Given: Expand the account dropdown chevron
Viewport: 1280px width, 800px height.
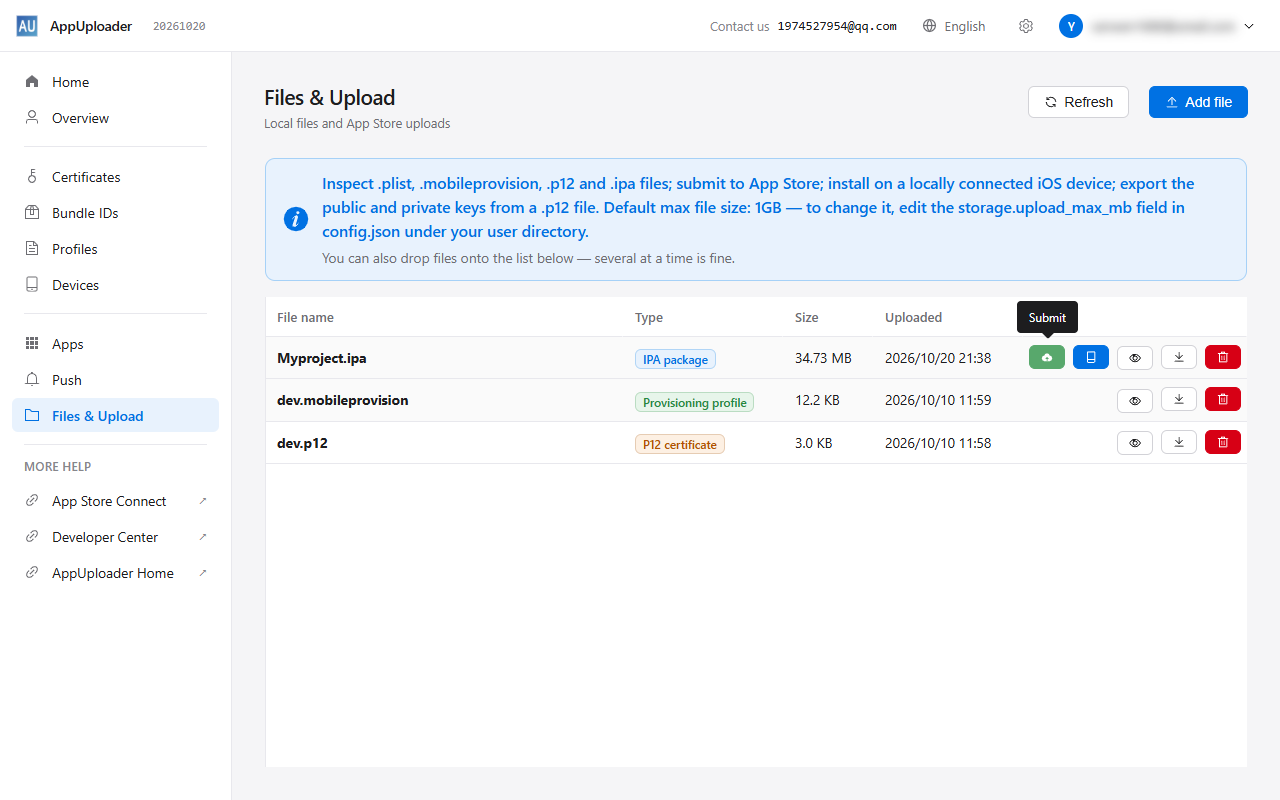Looking at the screenshot, I should click(x=1249, y=26).
